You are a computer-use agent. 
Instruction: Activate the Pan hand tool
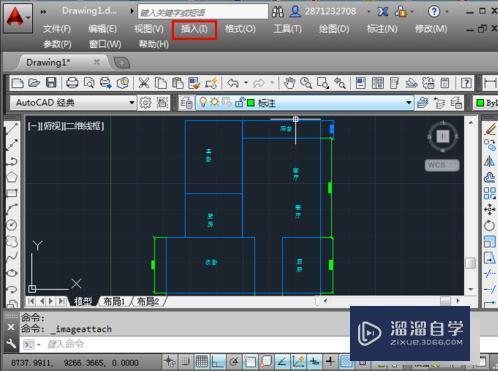pos(289,83)
